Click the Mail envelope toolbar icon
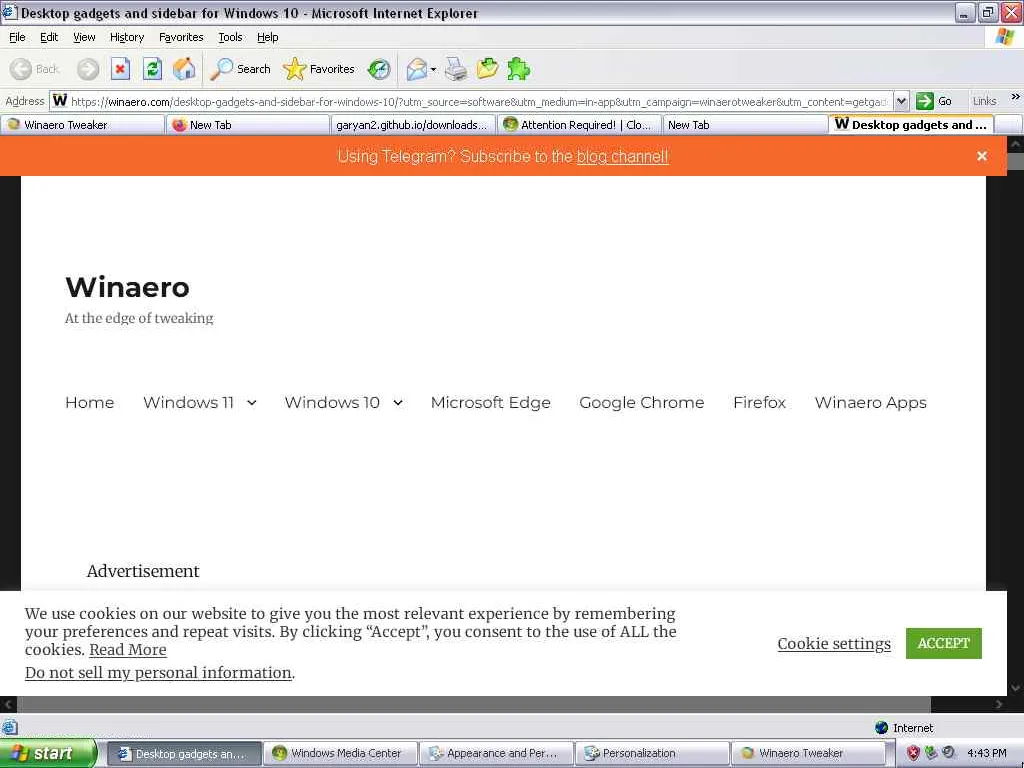 (x=416, y=69)
